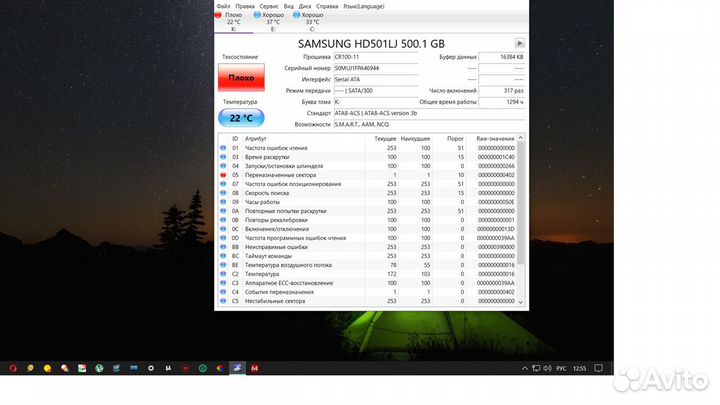
Task: Select row Скорость поиска
Action: [368, 193]
